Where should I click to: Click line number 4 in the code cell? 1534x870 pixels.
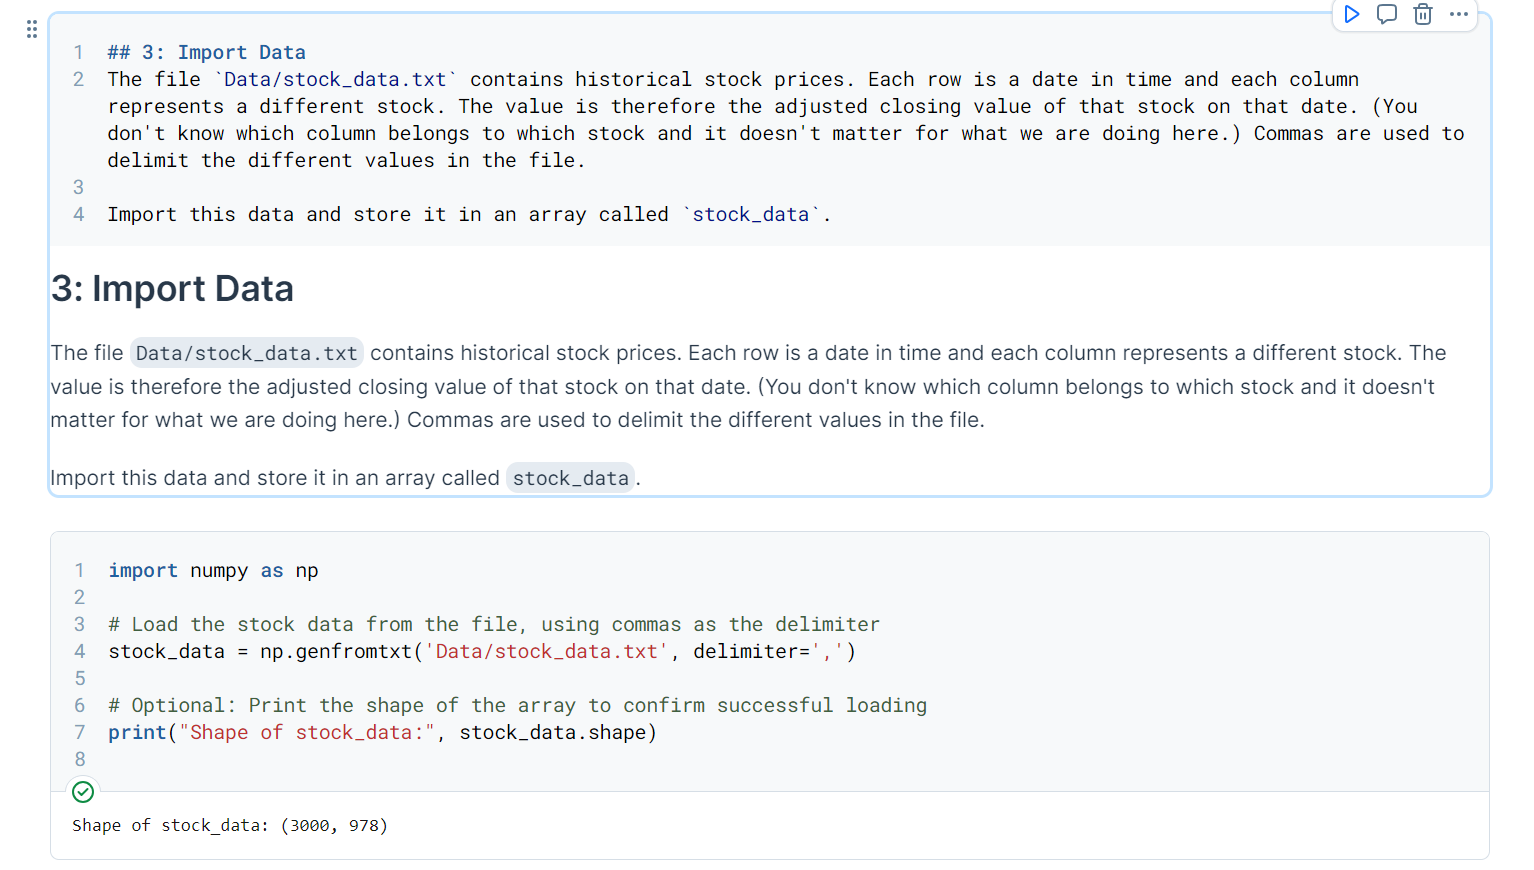[79, 651]
